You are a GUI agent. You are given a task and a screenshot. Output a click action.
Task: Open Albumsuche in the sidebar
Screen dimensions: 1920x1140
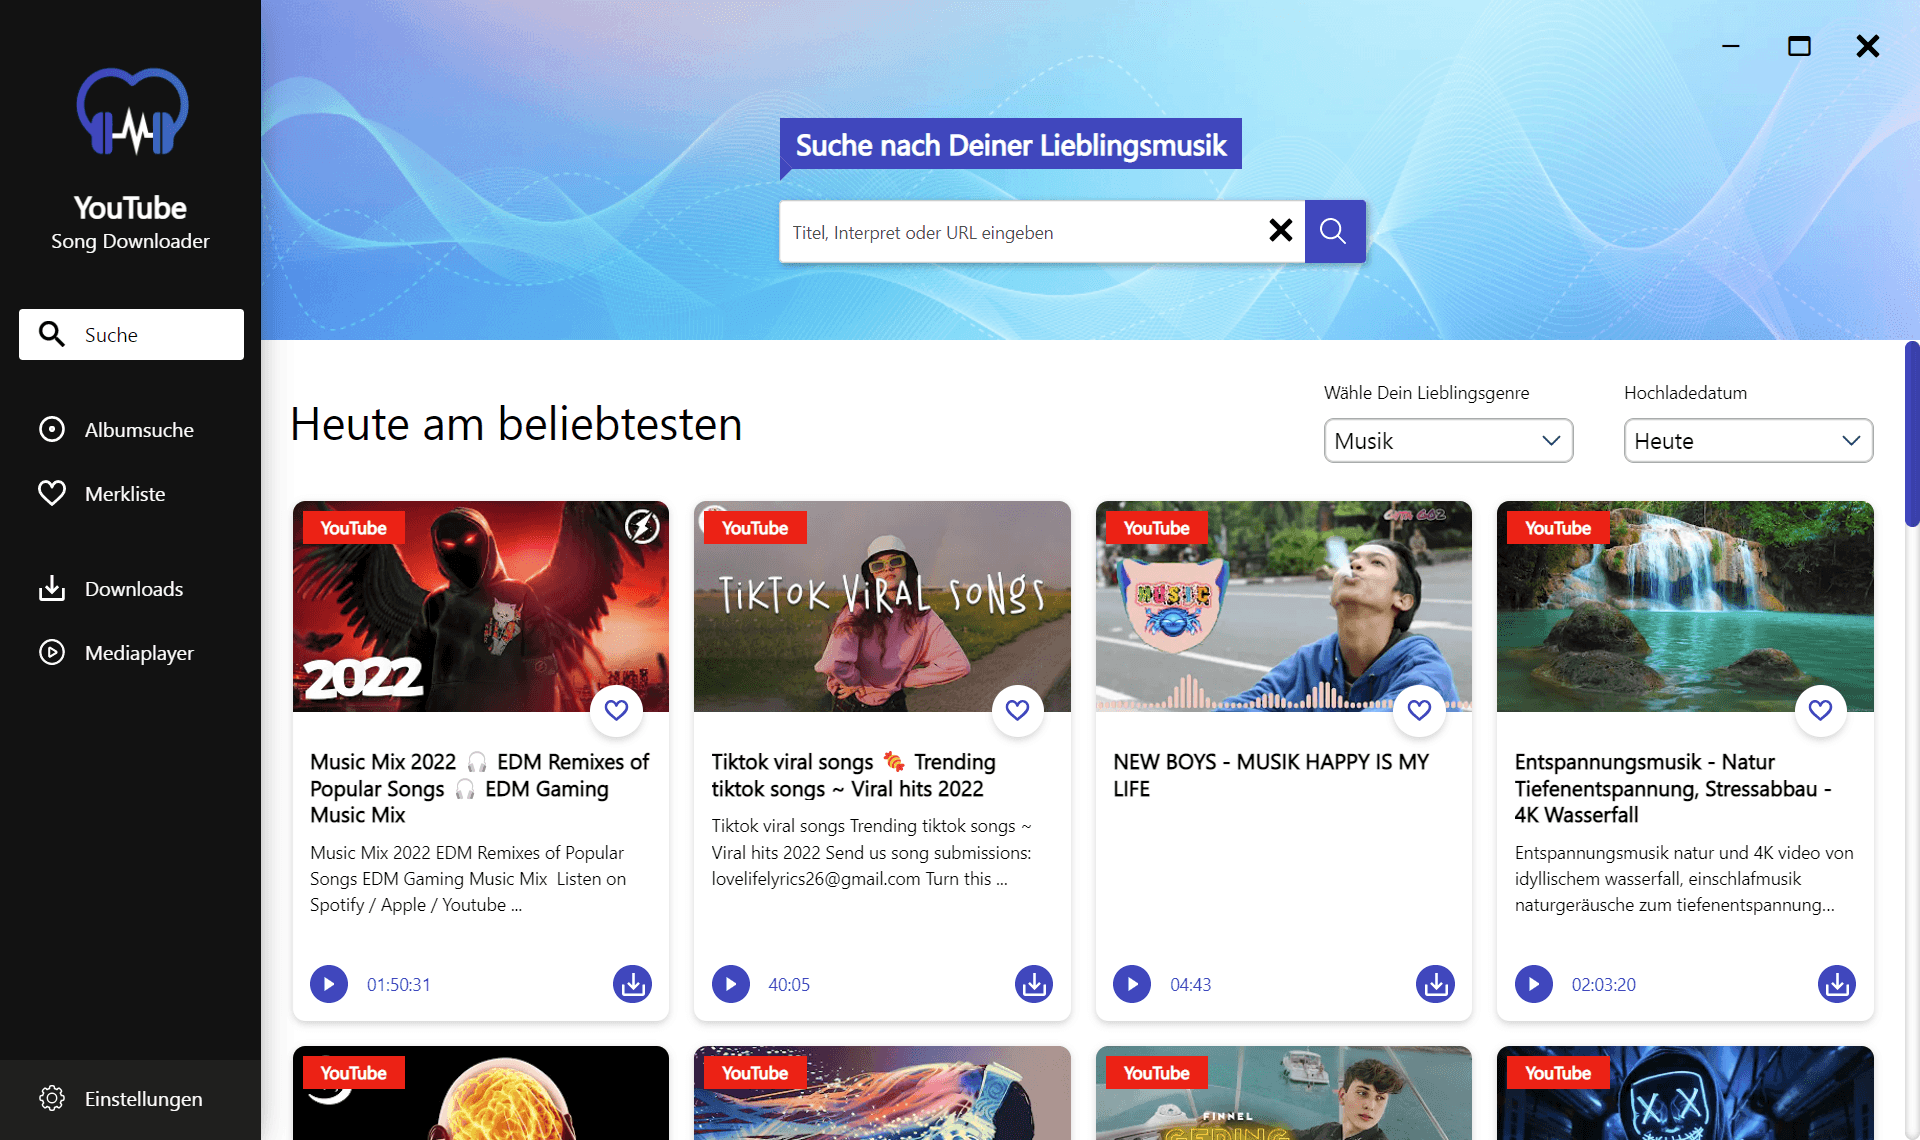point(131,429)
